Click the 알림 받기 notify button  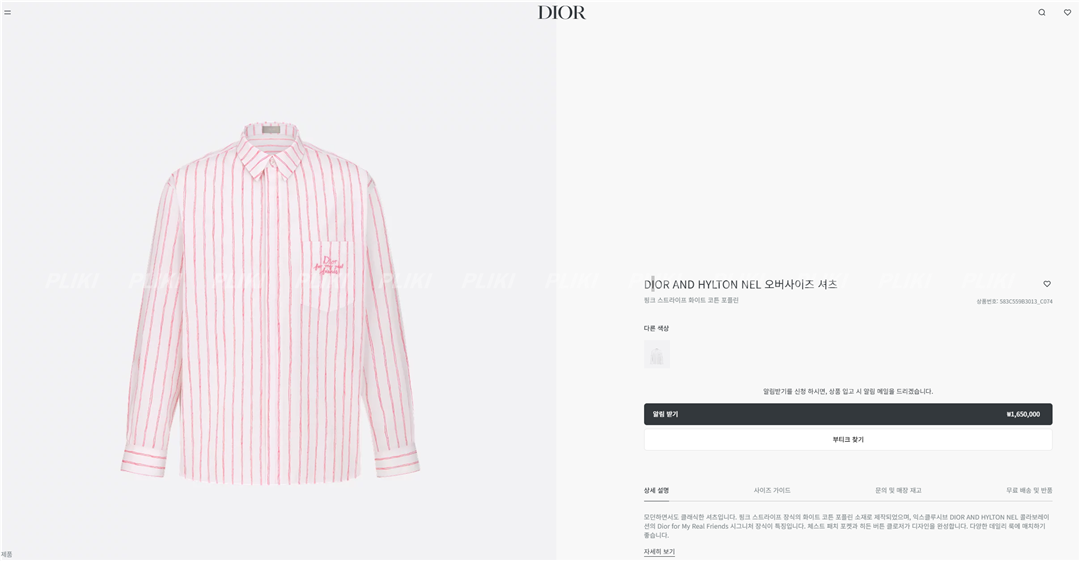point(848,414)
